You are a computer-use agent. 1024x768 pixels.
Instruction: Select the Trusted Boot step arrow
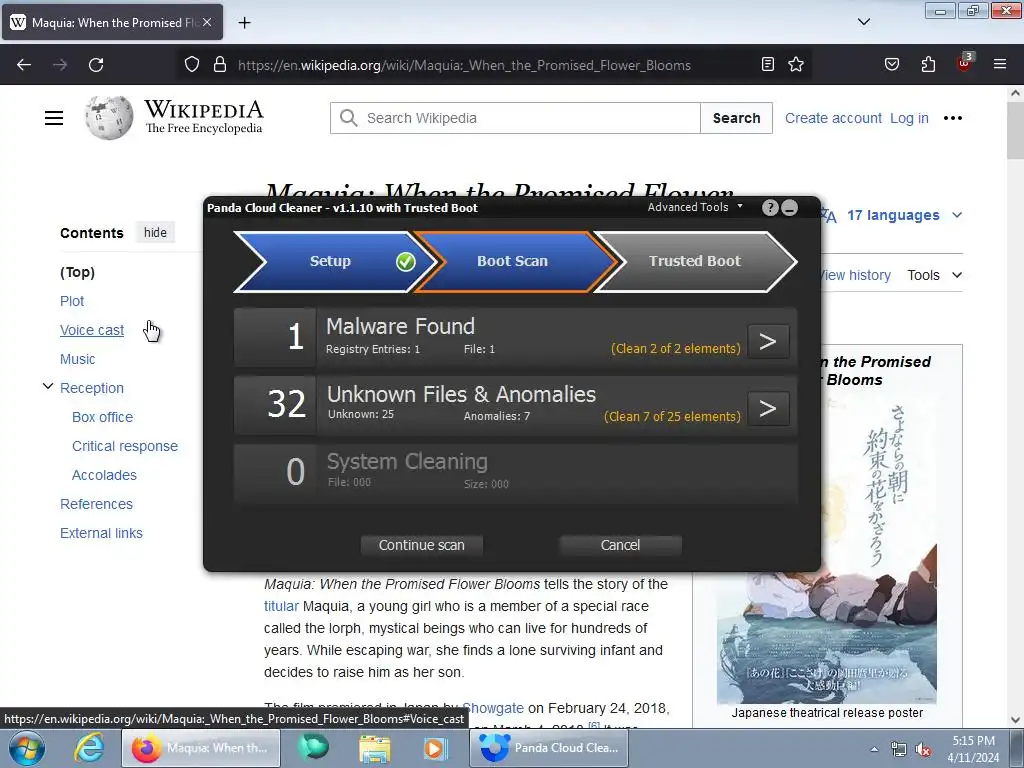click(695, 261)
